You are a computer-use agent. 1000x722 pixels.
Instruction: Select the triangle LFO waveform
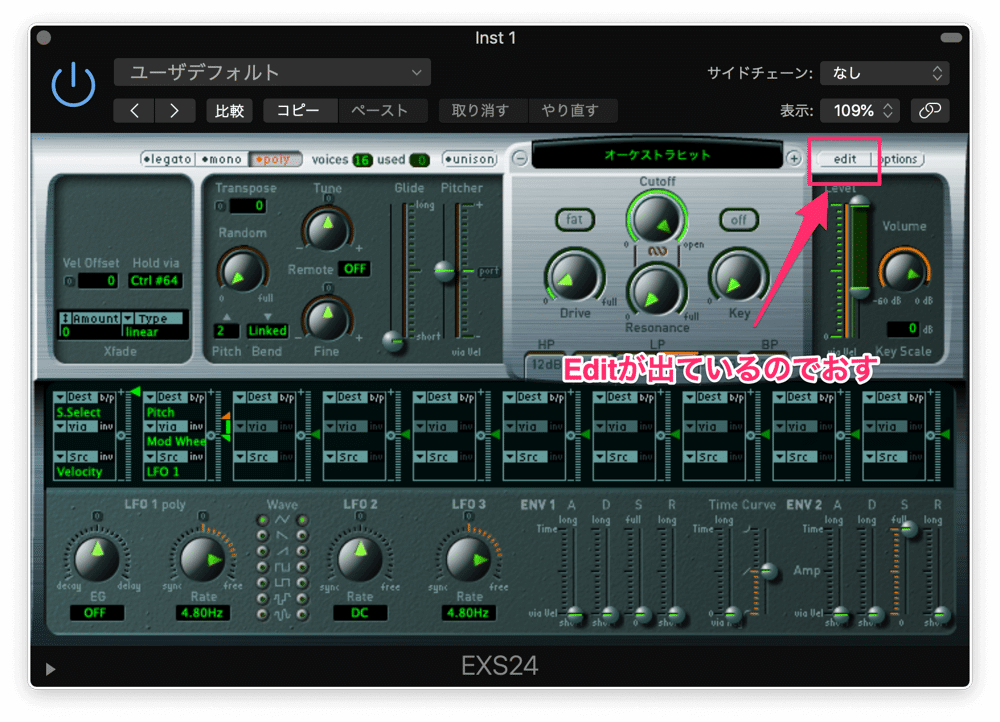tap(282, 520)
